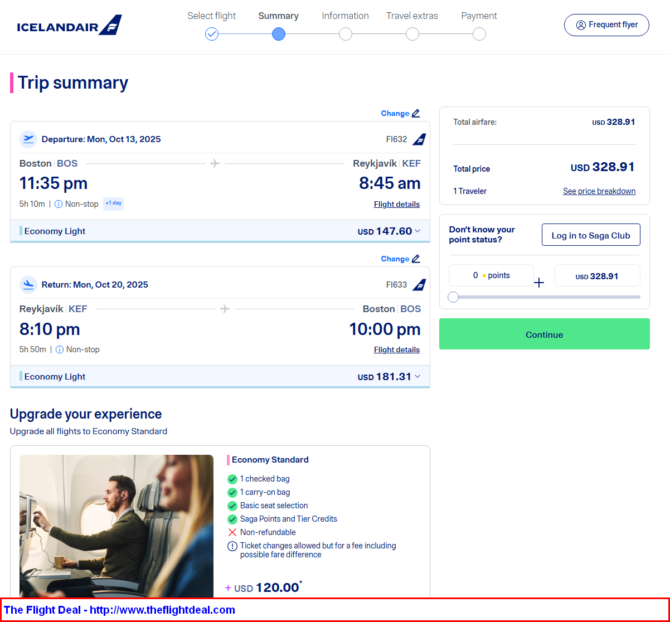Click the Select flight step label
Image resolution: width=670 pixels, height=622 pixels.
pyautogui.click(x=212, y=16)
